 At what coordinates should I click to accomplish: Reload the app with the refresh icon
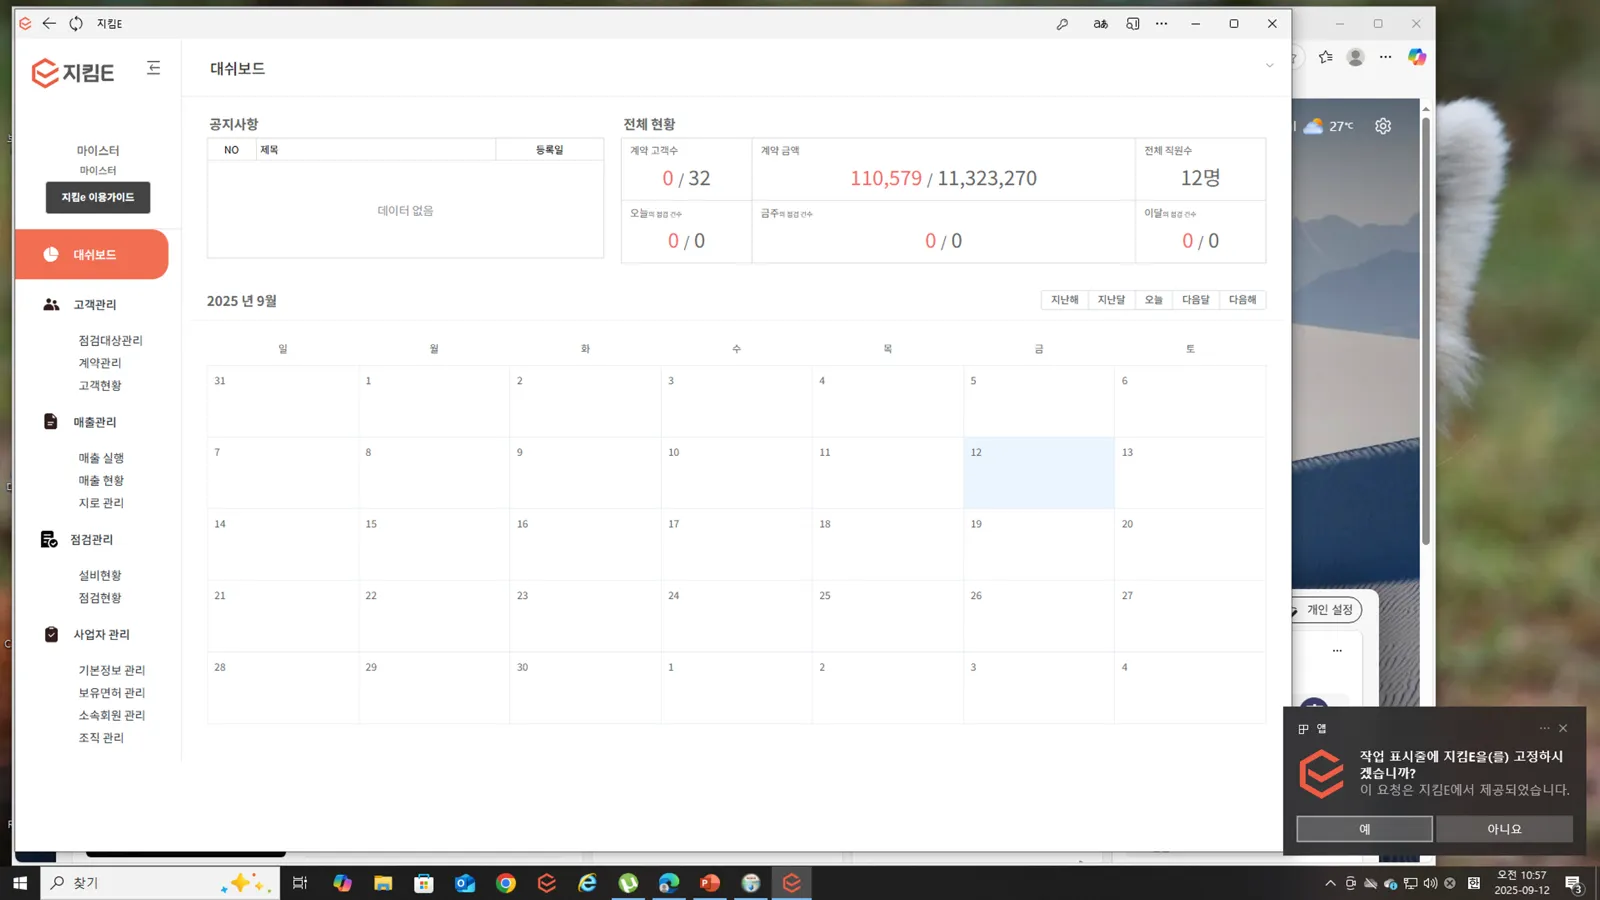click(x=76, y=23)
